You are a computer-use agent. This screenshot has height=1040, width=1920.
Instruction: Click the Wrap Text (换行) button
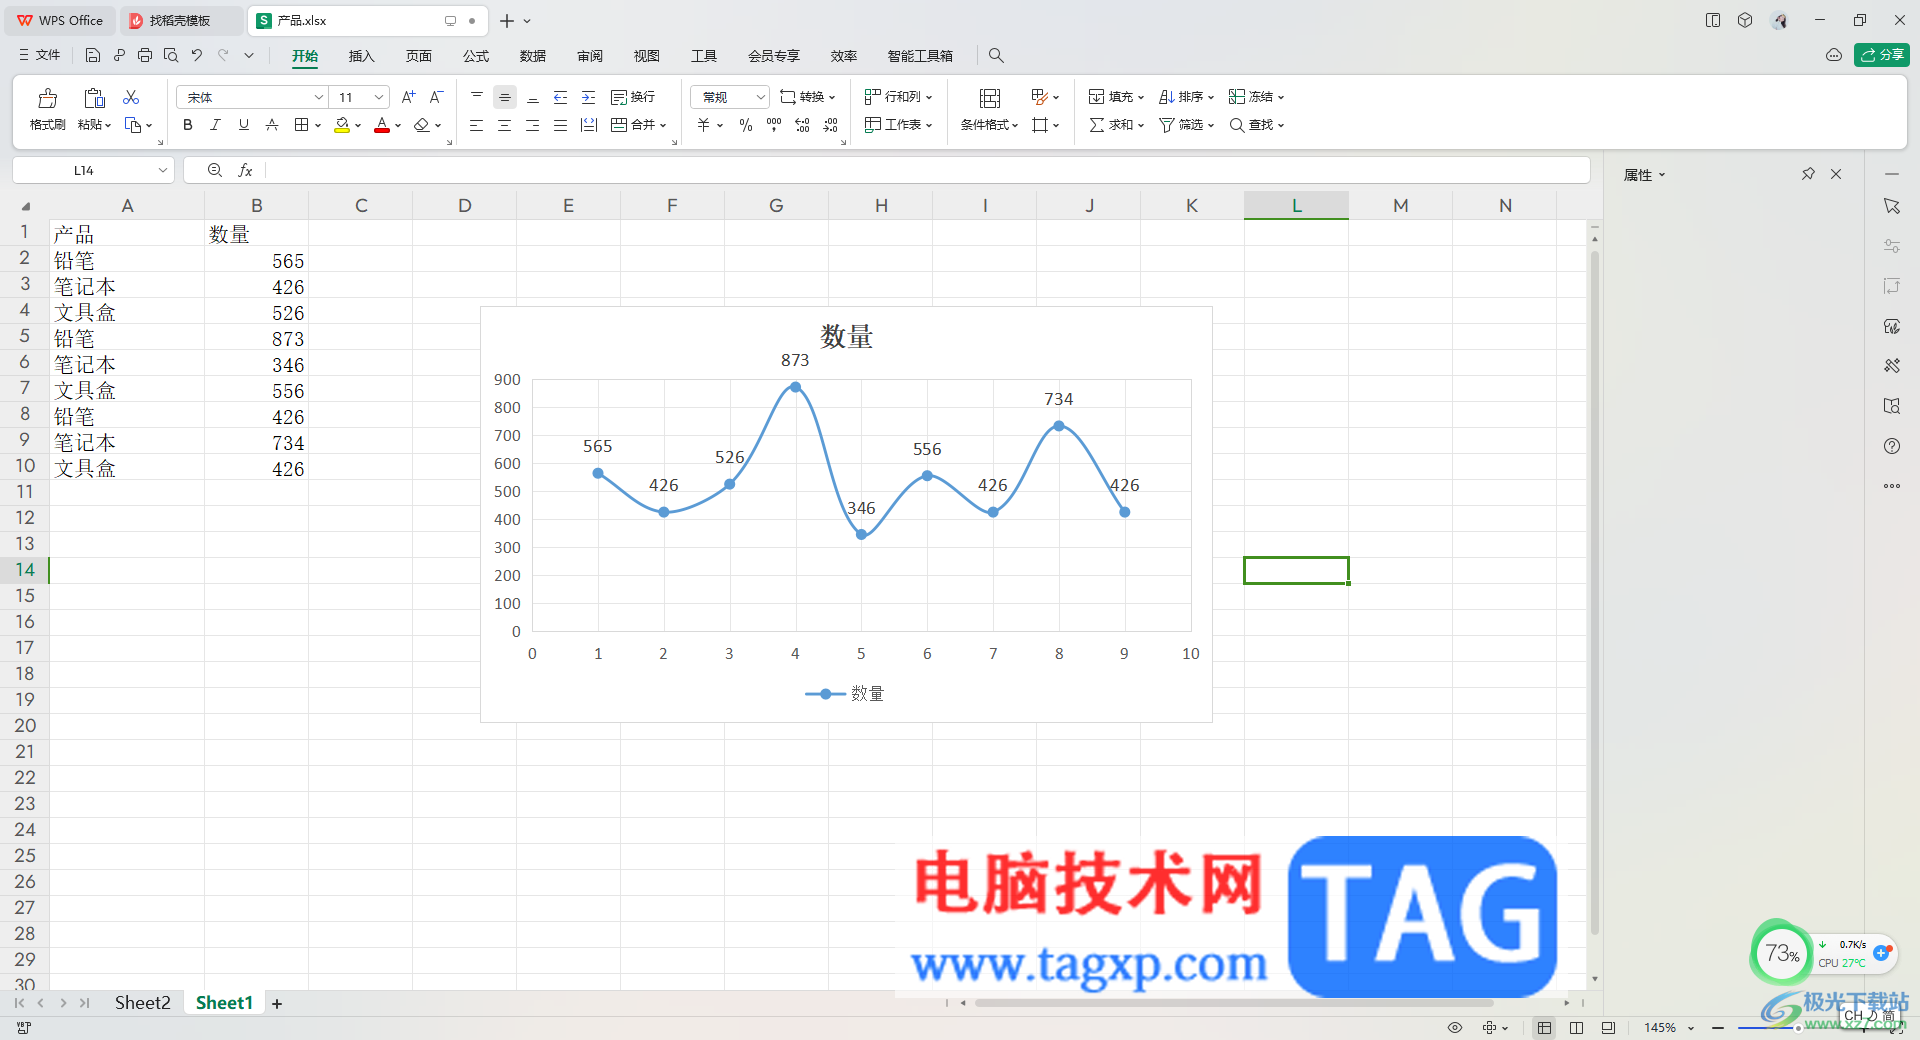(633, 97)
